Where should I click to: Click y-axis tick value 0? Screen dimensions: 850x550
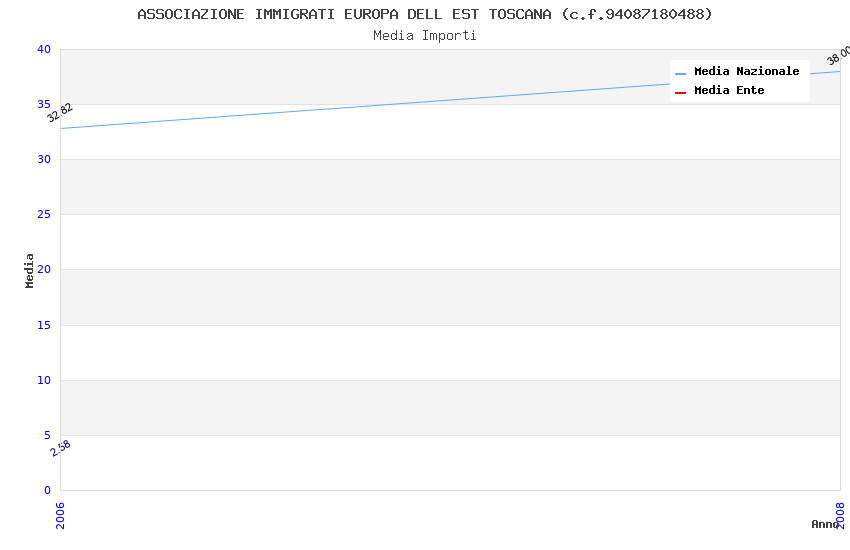[x=48, y=490]
